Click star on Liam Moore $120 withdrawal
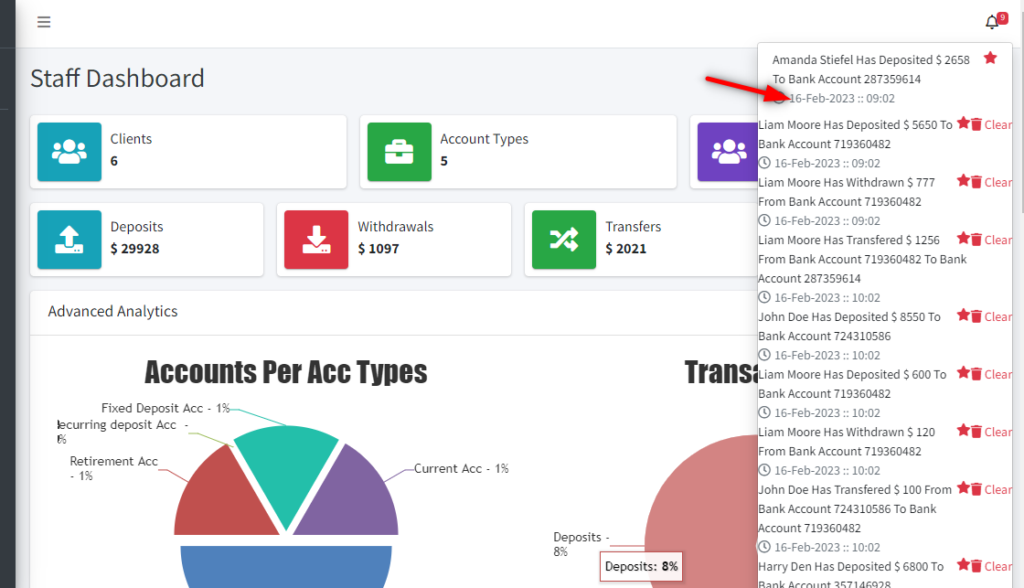Viewport: 1024px width, 588px height. 963,430
